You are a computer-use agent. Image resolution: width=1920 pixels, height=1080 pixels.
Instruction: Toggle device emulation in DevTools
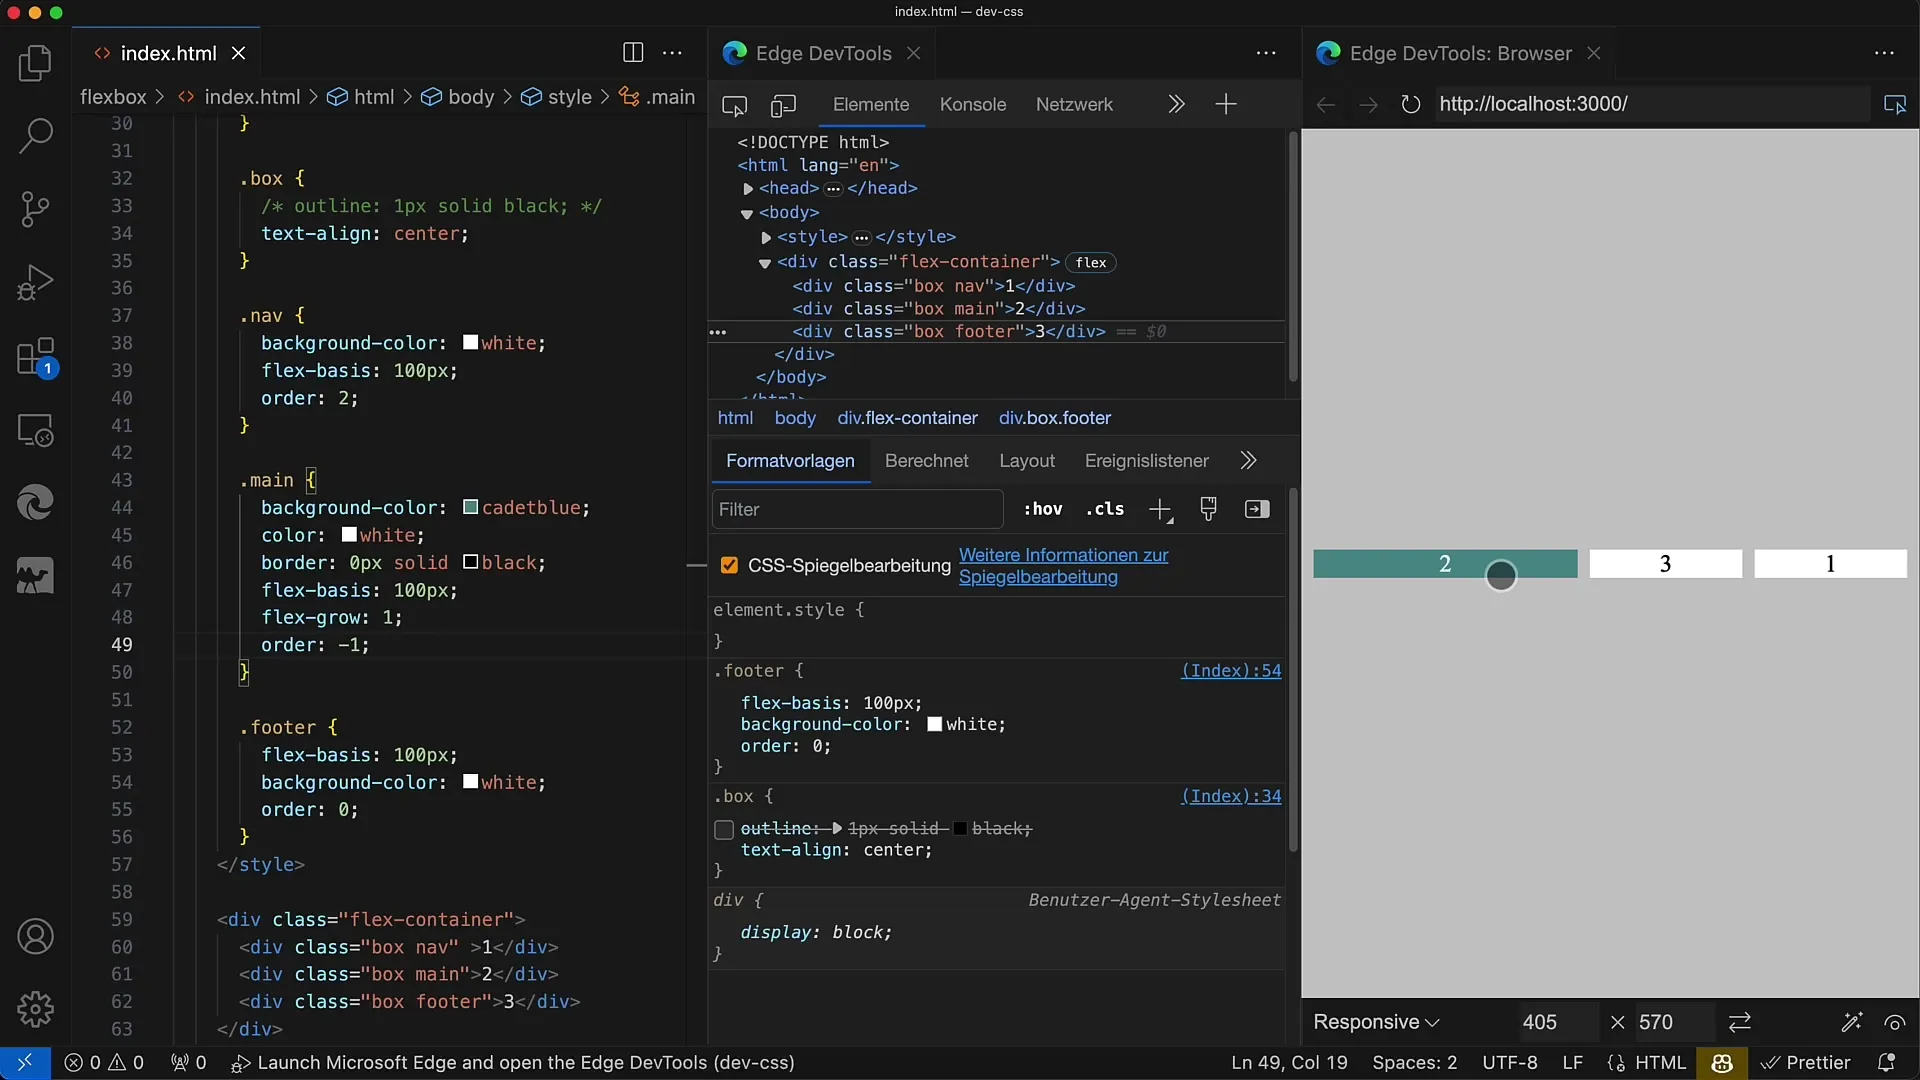pos(783,105)
